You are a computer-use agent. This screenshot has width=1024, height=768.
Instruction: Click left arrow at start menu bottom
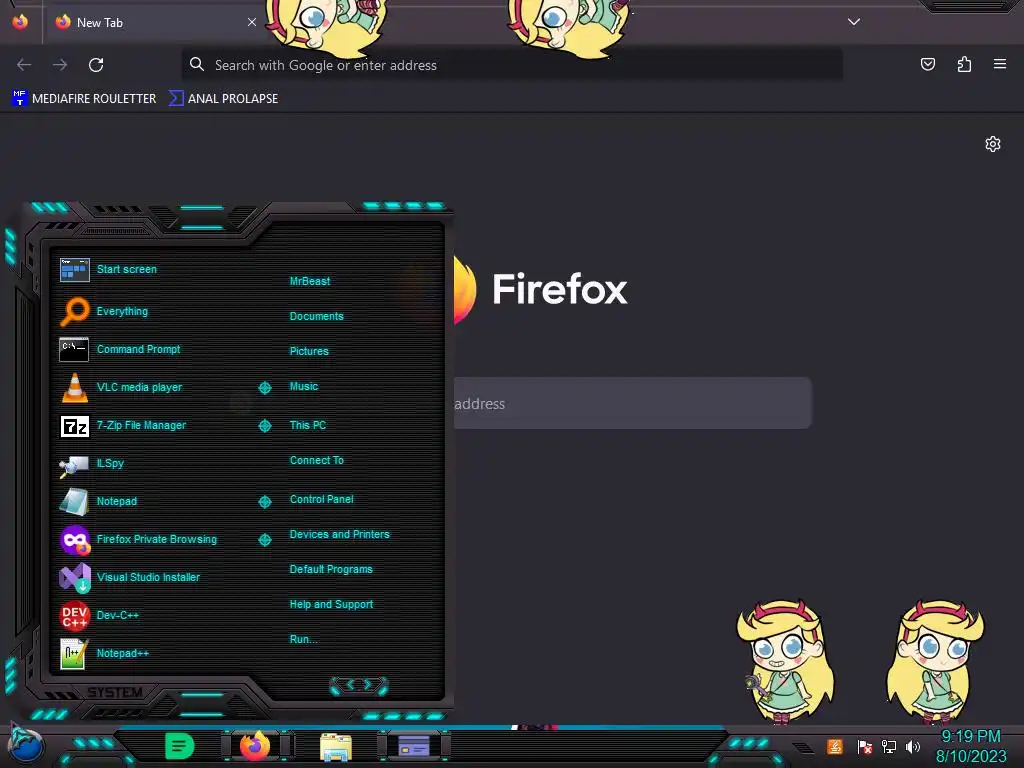[349, 684]
